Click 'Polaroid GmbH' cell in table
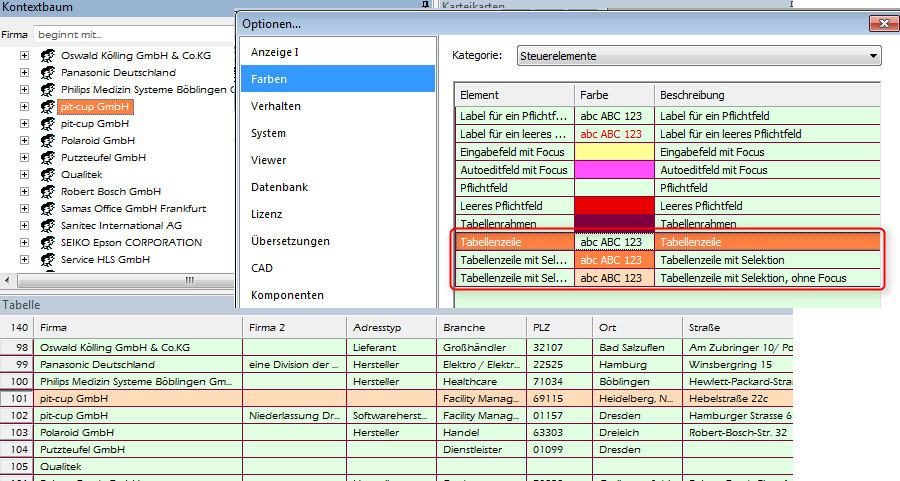 coord(138,432)
